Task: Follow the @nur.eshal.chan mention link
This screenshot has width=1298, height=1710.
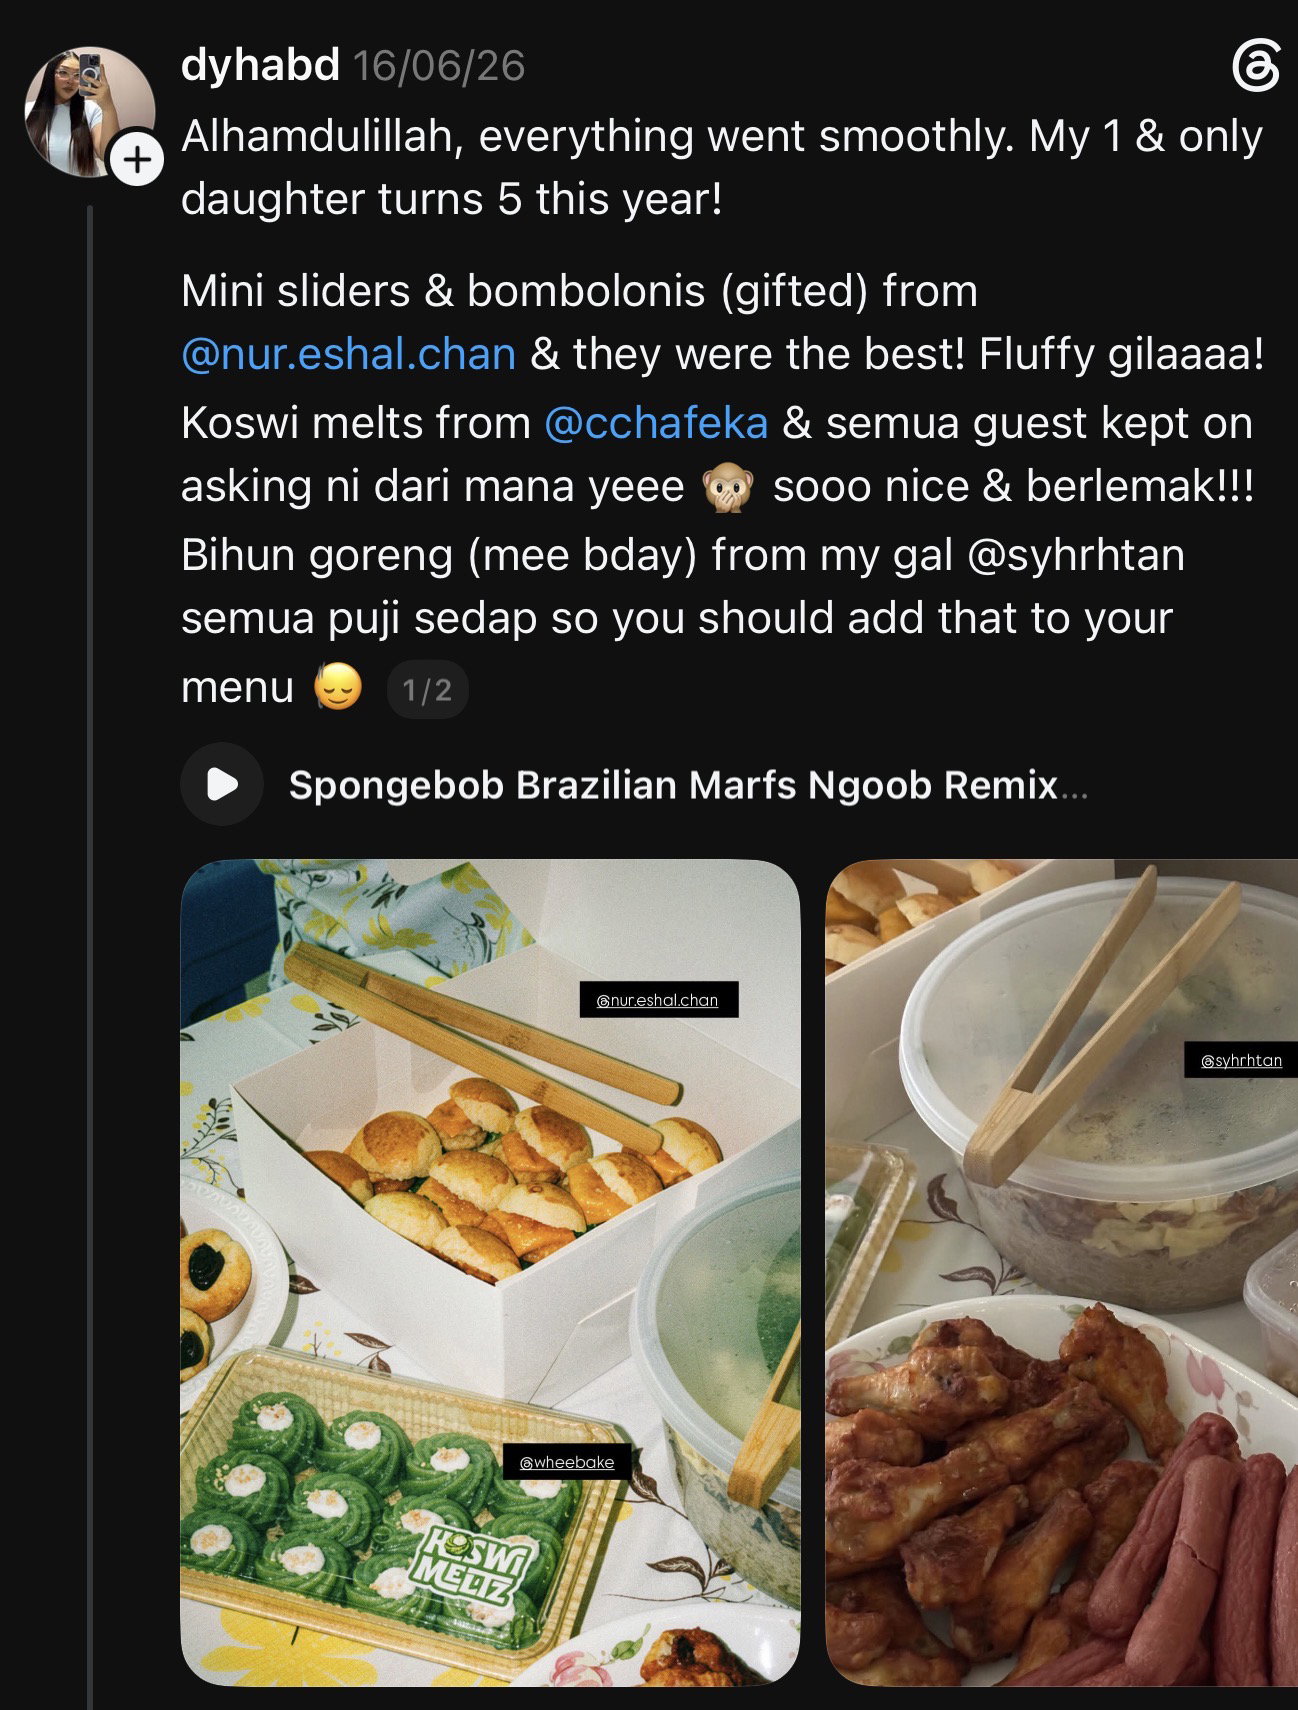Action: click(x=348, y=354)
